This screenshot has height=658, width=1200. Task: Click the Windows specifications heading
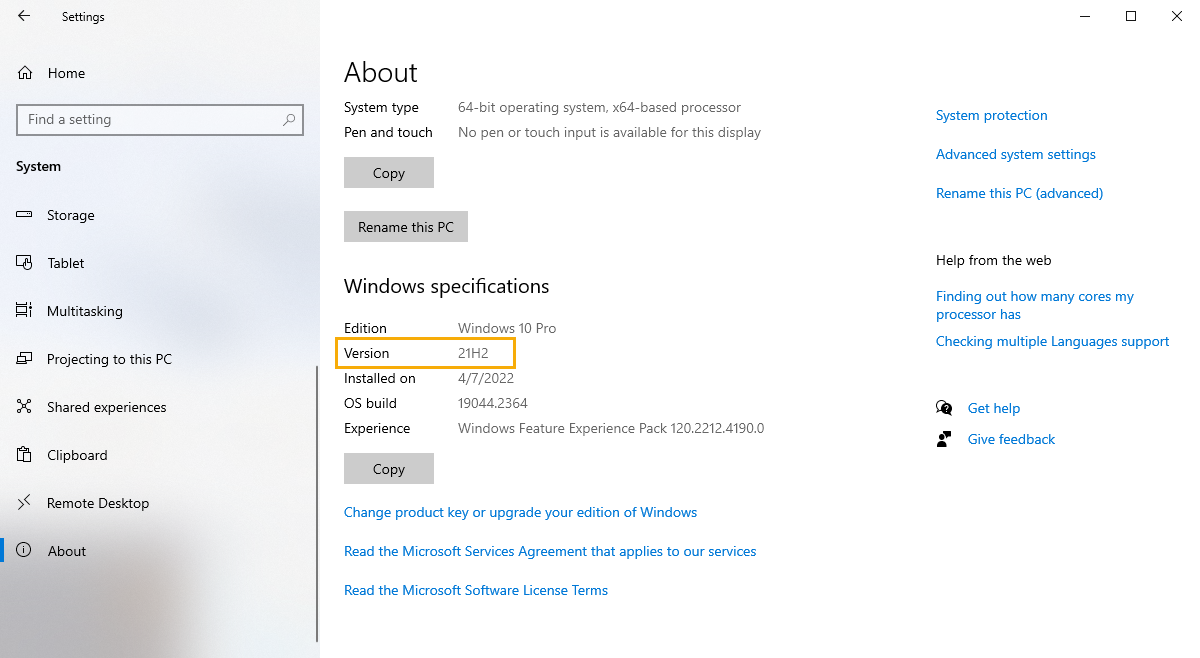coord(446,286)
